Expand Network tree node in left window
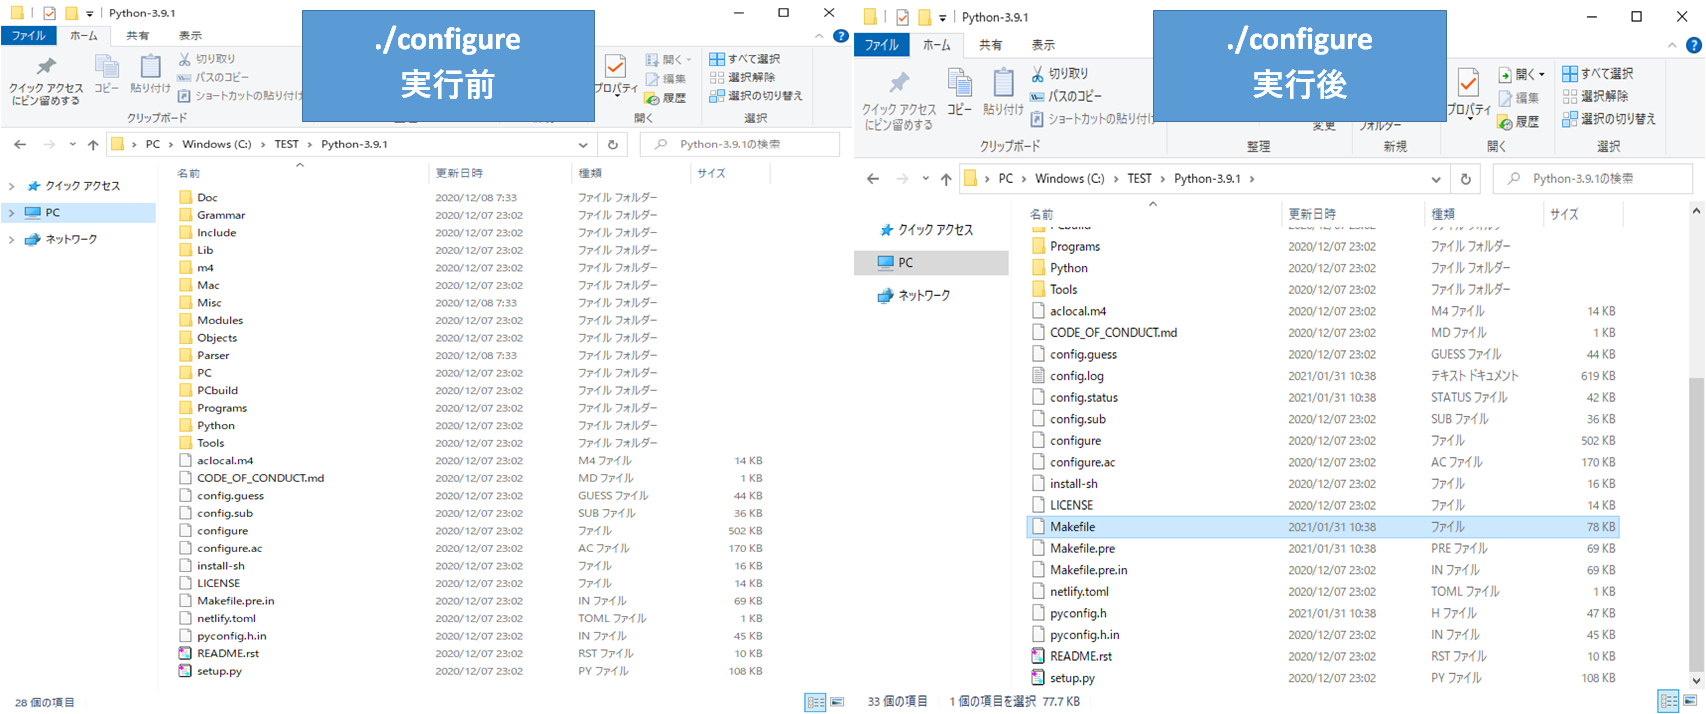 12,240
